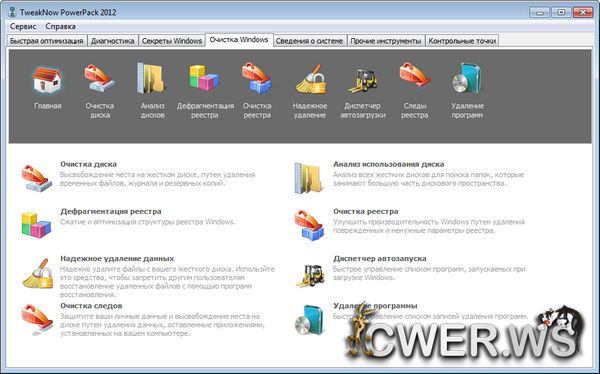600x374 pixels.
Task: Open the Надежное удаление данных heading link
Action: click(x=117, y=259)
